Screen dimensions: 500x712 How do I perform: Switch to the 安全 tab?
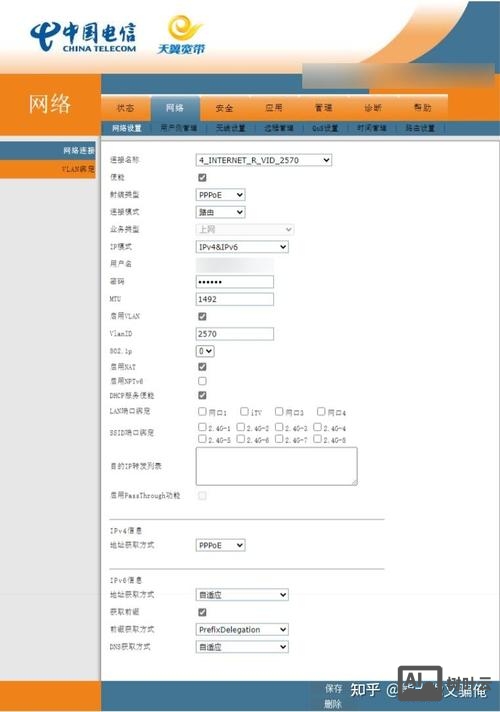point(224,108)
